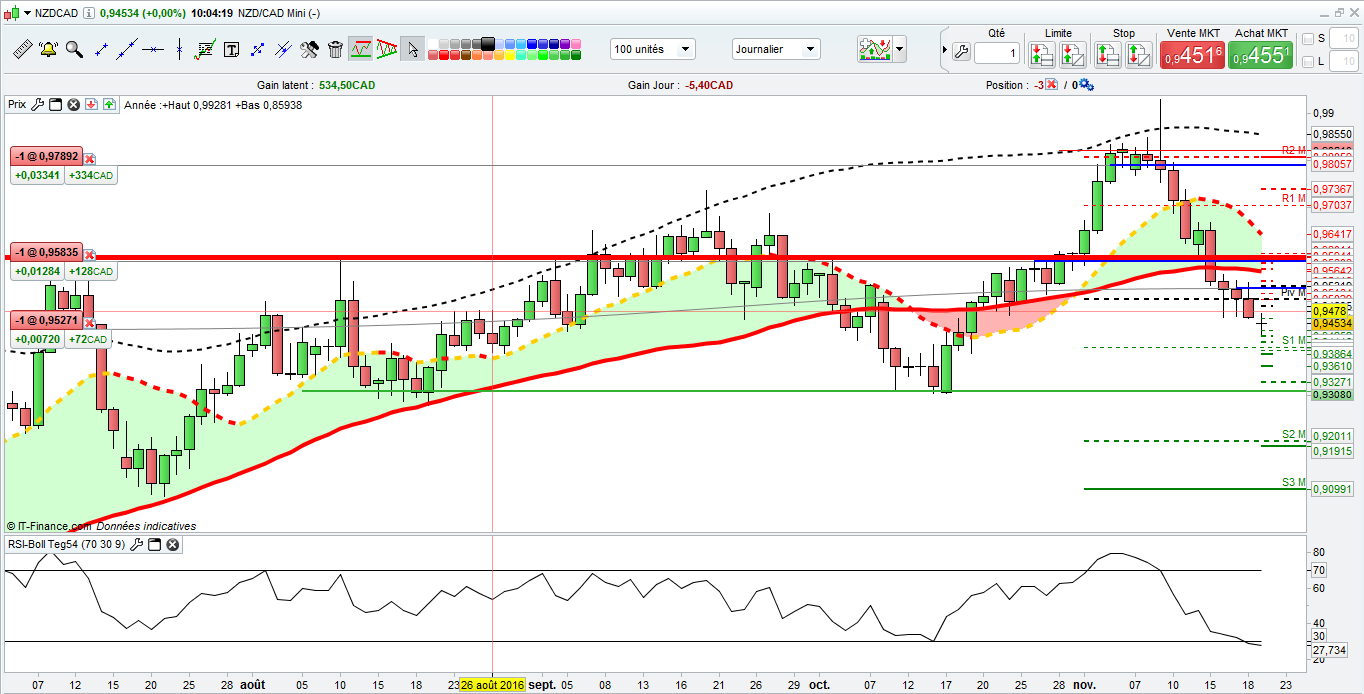Image resolution: width=1364 pixels, height=694 pixels.
Task: Select the horizontal line tool
Action: coord(153,49)
